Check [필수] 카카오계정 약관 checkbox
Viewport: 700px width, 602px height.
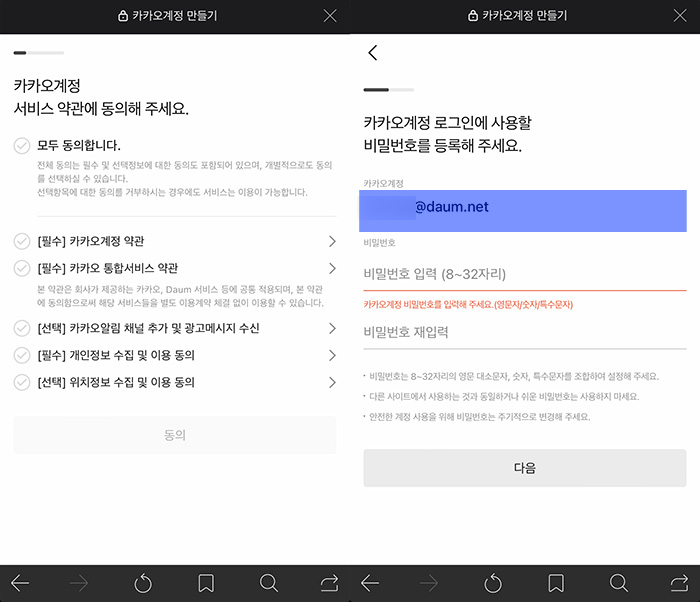tap(22, 241)
